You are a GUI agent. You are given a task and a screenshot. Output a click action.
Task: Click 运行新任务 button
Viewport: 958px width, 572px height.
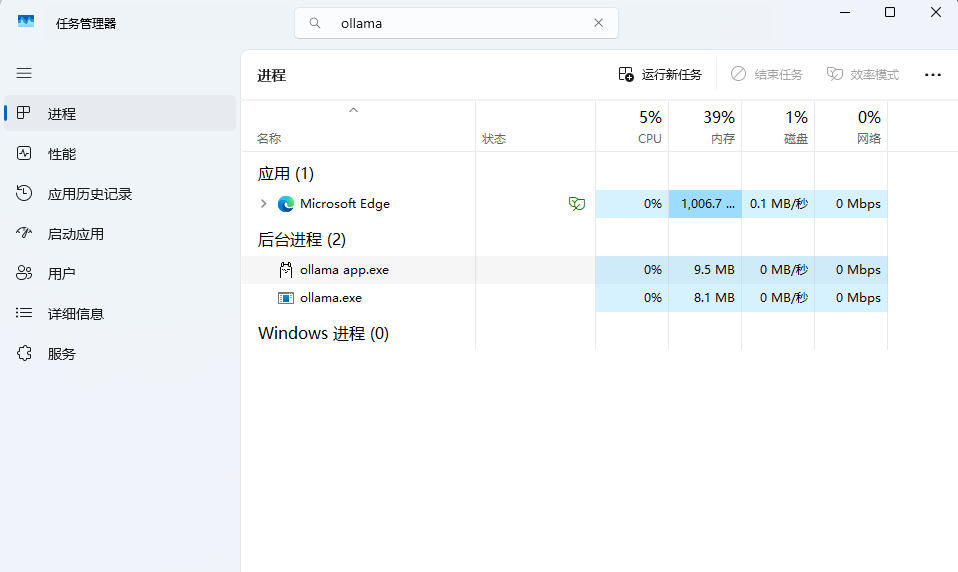click(660, 75)
